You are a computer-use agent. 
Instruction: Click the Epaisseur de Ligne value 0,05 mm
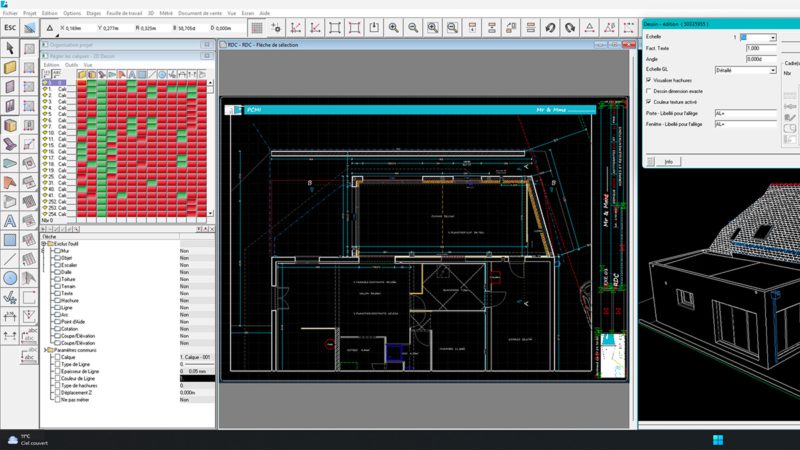click(197, 371)
